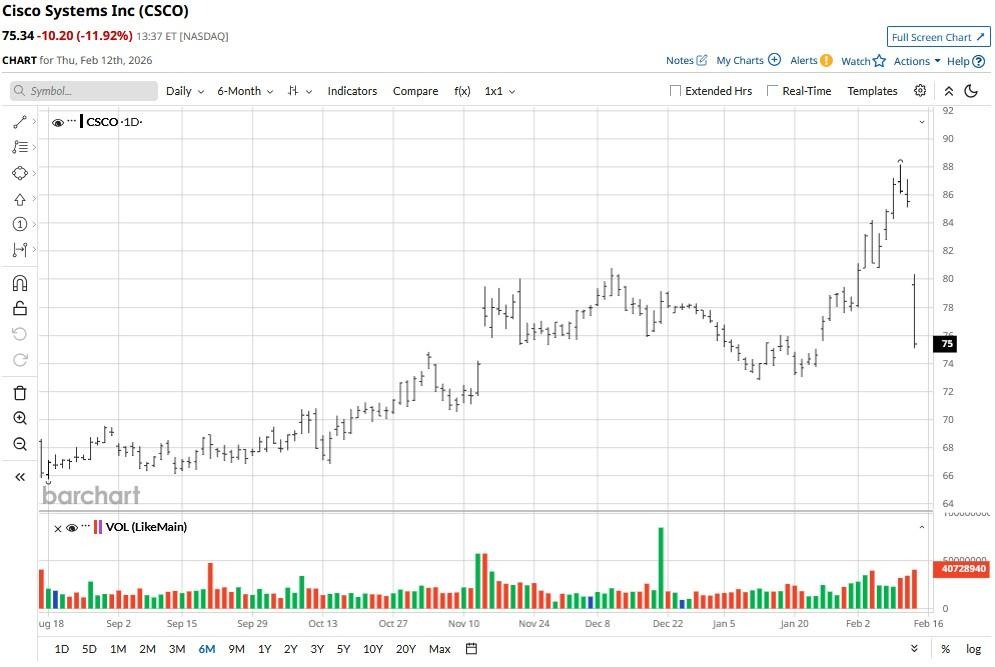Pick the numbered label annotation tool
The height and width of the screenshot is (667, 995).
[x=20, y=224]
